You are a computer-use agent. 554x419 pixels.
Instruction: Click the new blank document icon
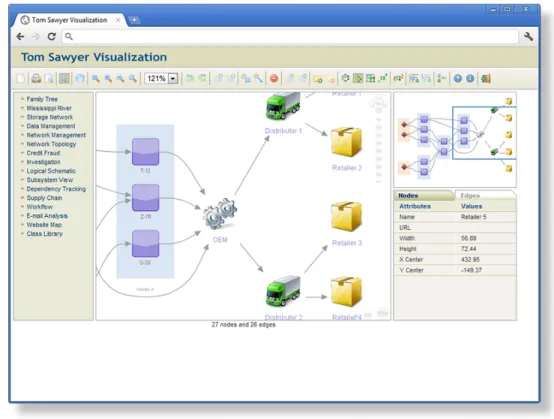tap(21, 78)
